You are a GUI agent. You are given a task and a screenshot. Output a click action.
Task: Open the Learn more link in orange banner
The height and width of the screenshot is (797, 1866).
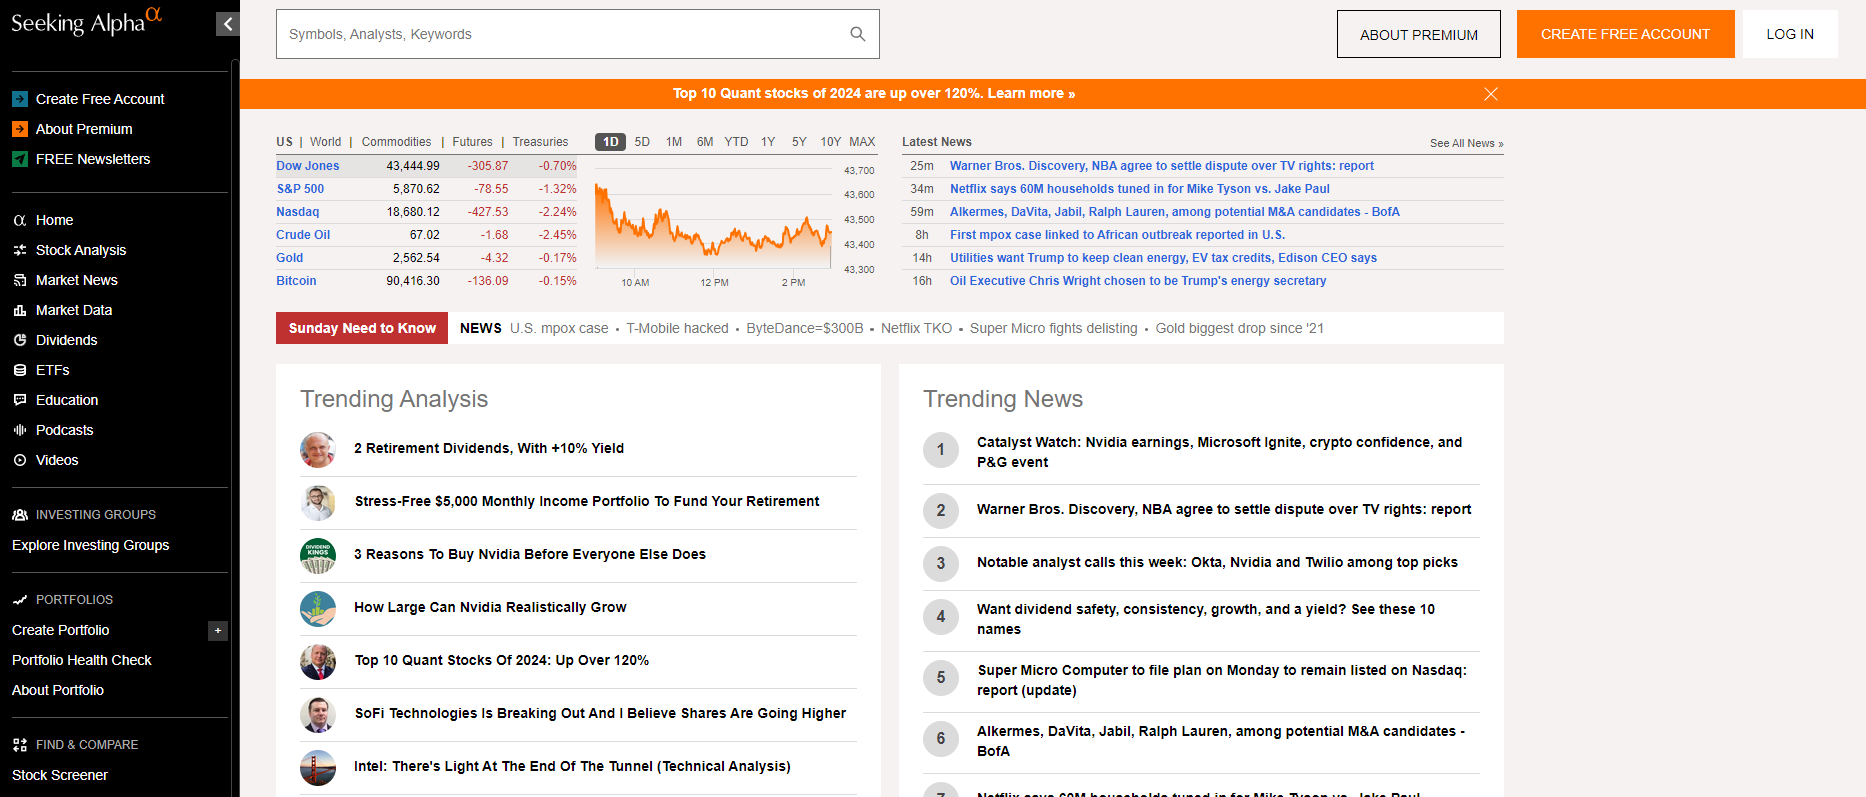tap(1031, 93)
